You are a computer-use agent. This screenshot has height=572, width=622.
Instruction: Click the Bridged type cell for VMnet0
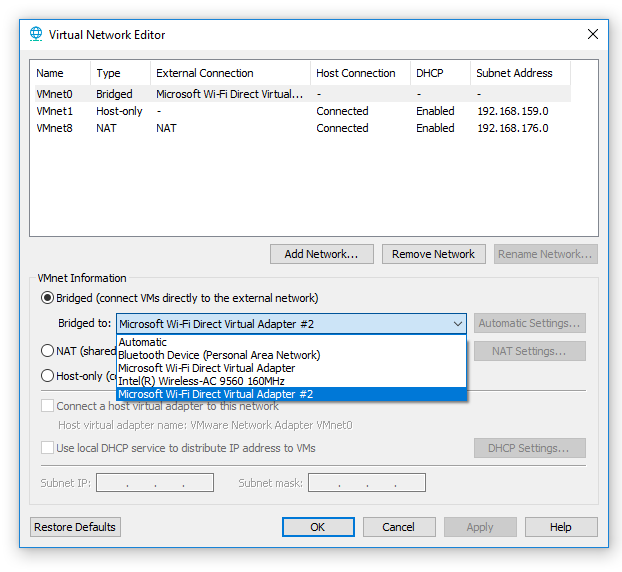114,94
